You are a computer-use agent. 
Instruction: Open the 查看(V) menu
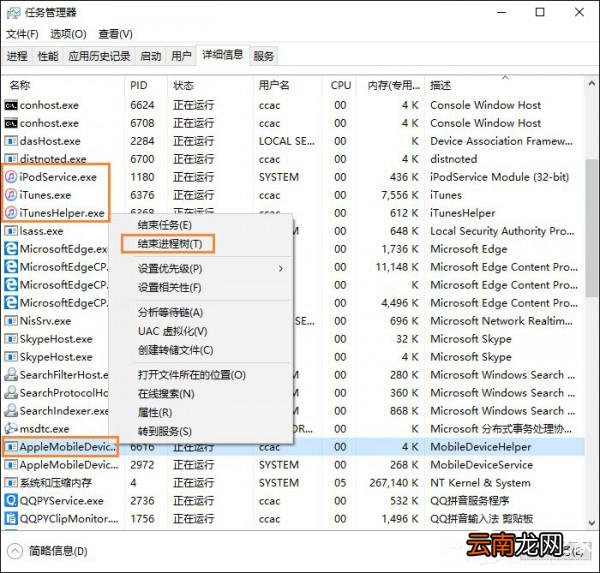pos(115,34)
